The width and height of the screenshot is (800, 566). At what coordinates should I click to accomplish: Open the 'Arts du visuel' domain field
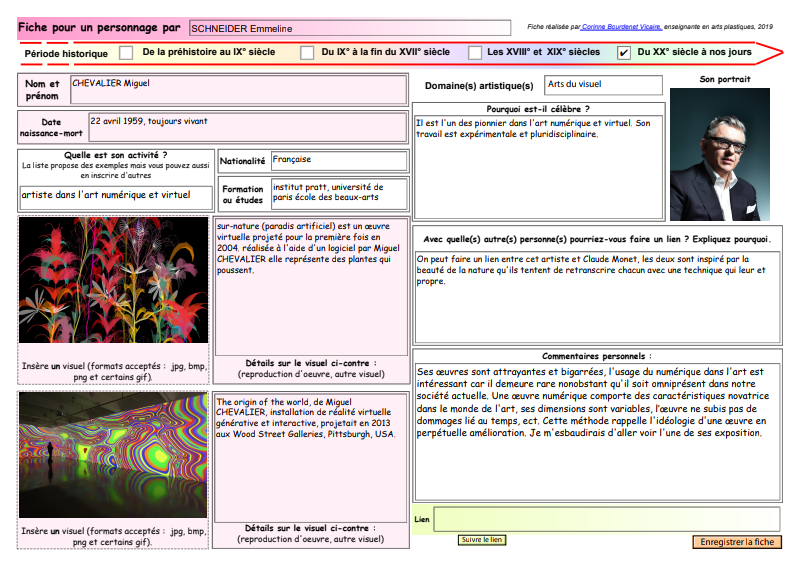coord(603,86)
